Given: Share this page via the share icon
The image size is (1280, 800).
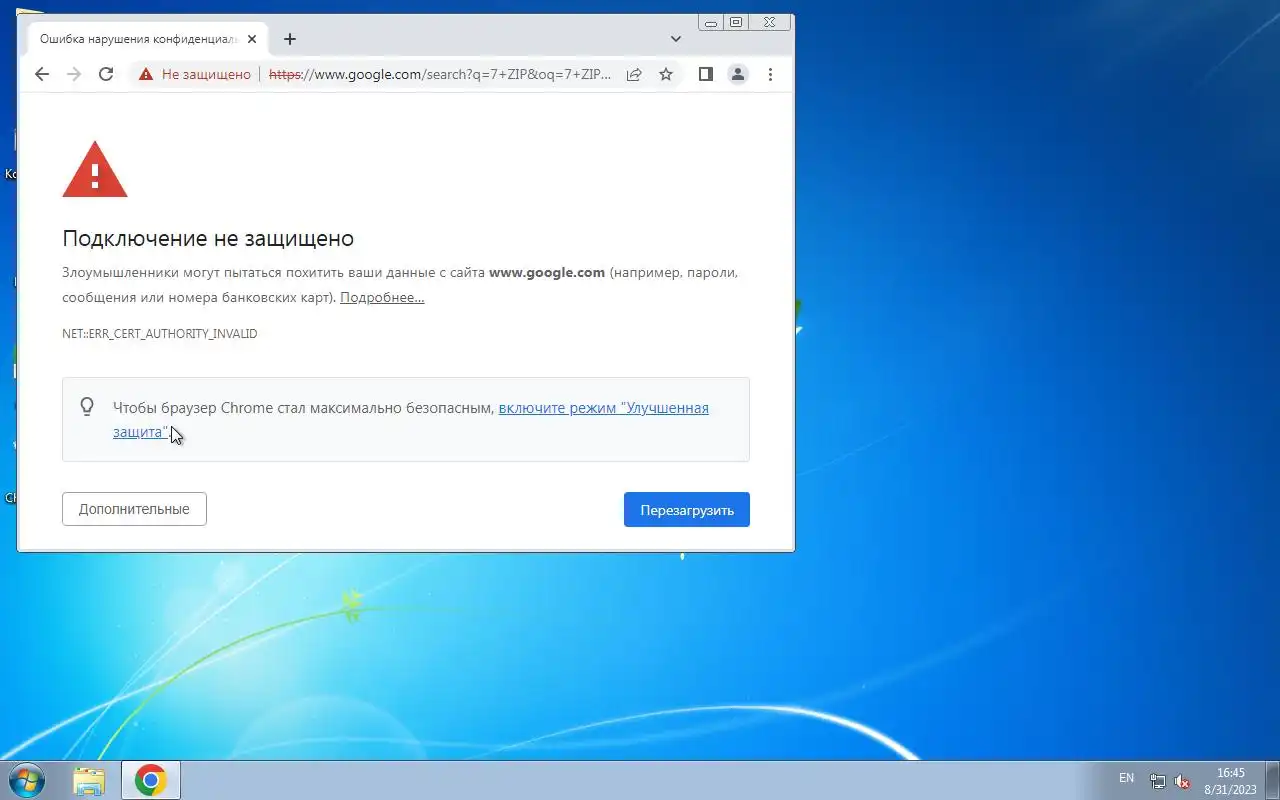Looking at the screenshot, I should pos(634,74).
